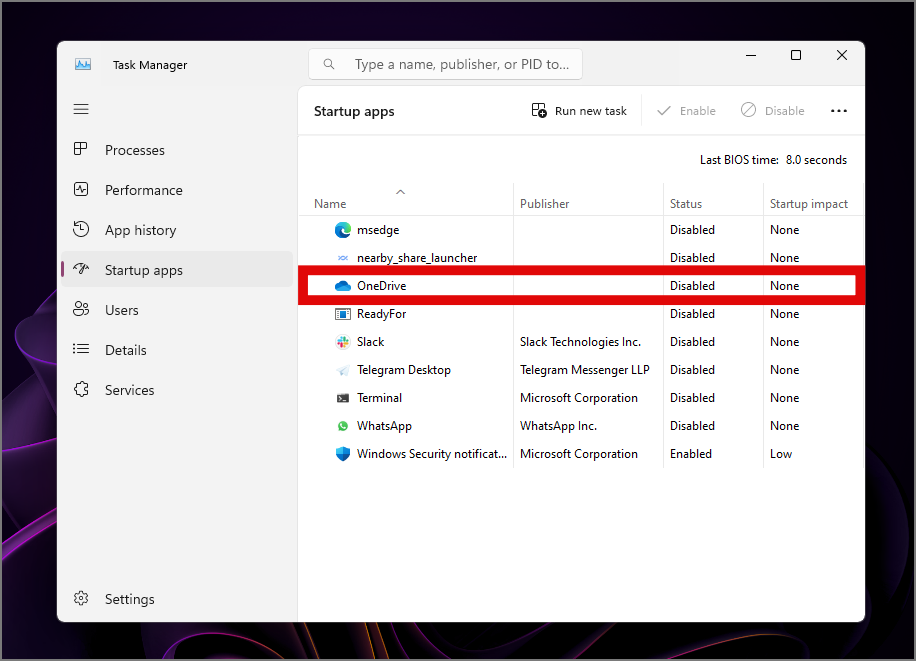Click the Task Manager app icon
916x661 pixels.
pyautogui.click(x=83, y=64)
